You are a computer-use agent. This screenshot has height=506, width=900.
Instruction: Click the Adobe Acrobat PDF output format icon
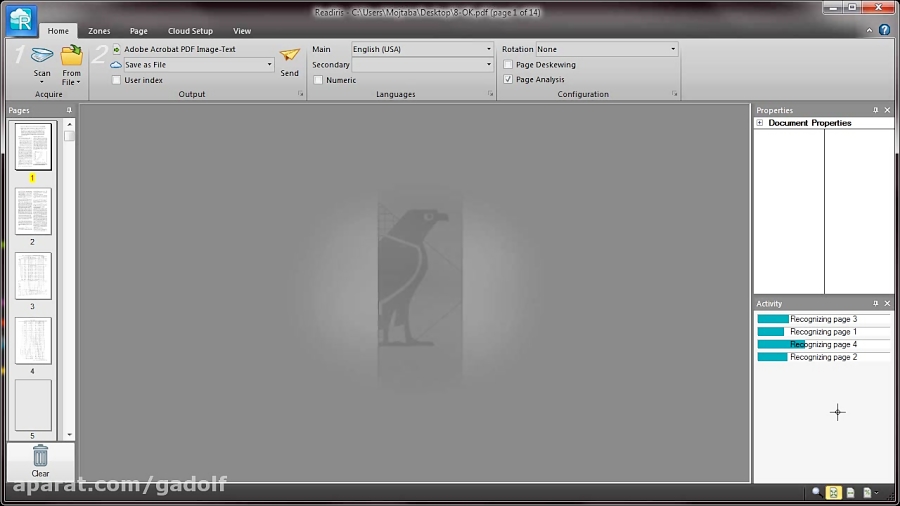pyautogui.click(x=117, y=49)
